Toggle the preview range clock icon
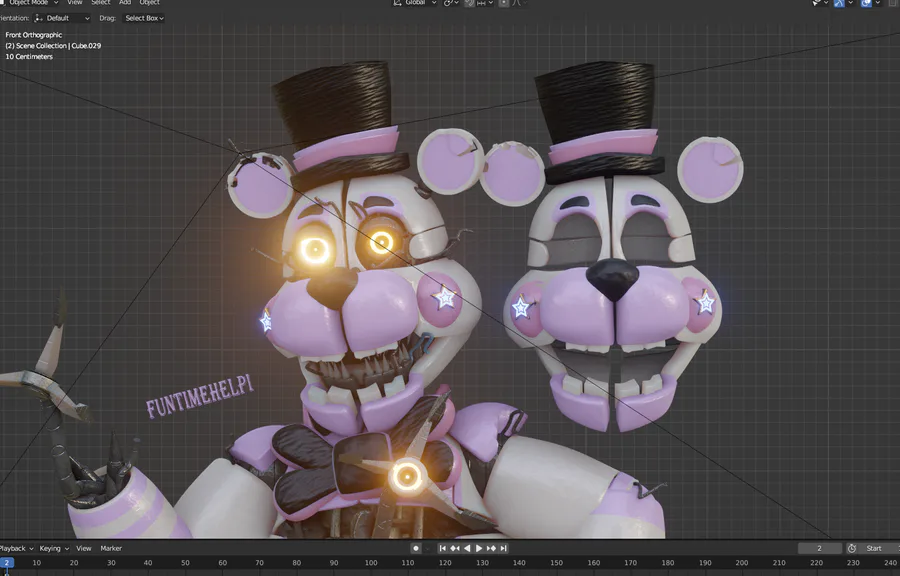This screenshot has width=900, height=576. coord(852,548)
